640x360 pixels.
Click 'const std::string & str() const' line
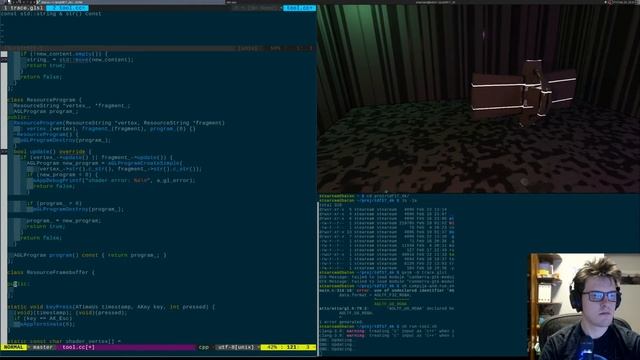click(x=51, y=13)
